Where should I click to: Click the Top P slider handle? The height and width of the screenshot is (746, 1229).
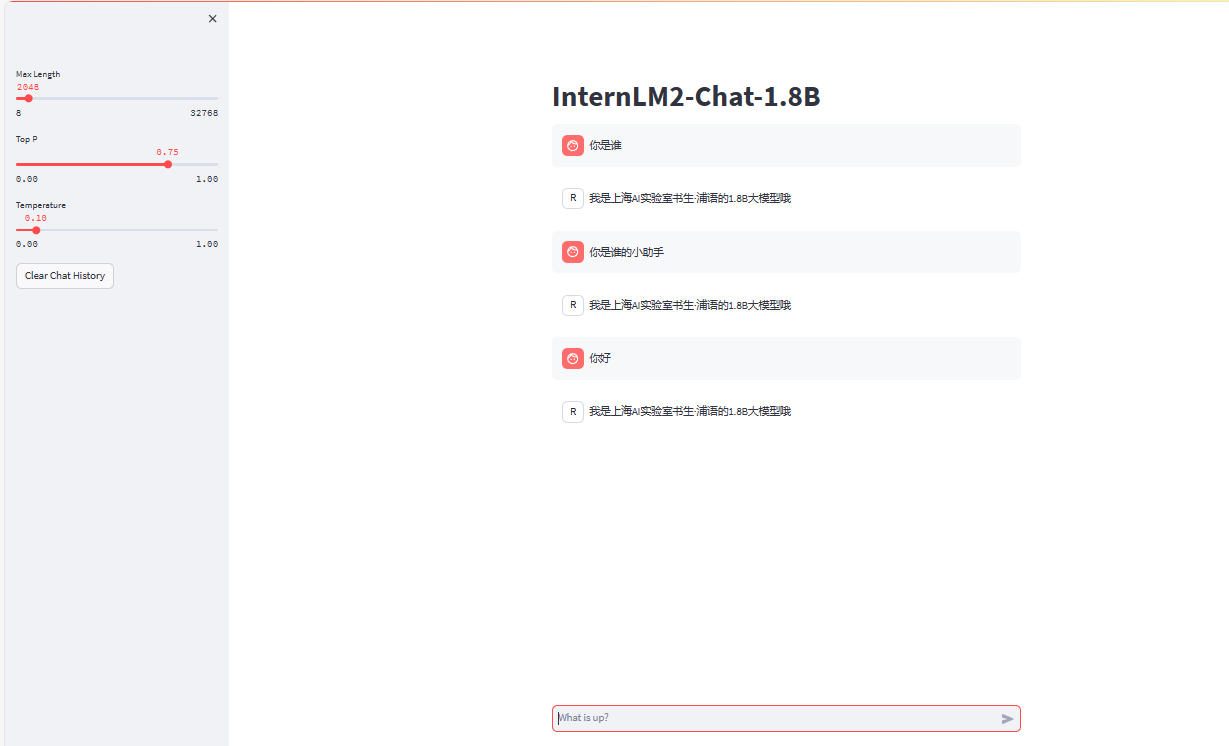(x=168, y=164)
